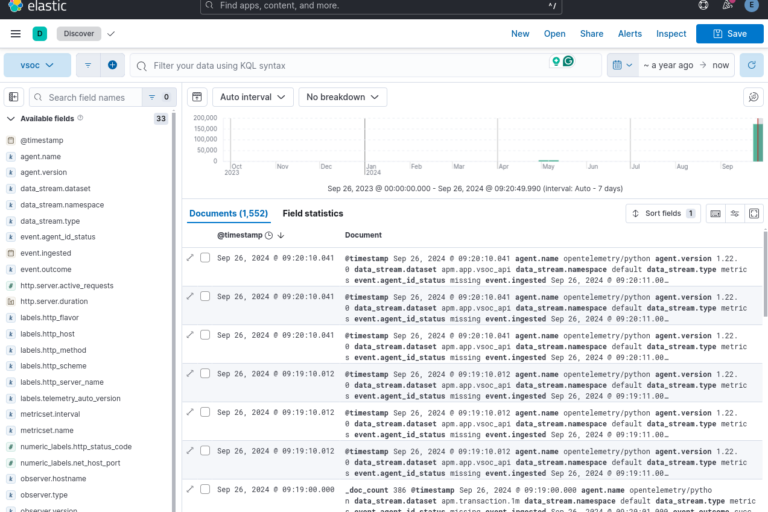The height and width of the screenshot is (512, 768).
Task: Expand the document row at 09:19:00.000
Action: click(x=190, y=489)
